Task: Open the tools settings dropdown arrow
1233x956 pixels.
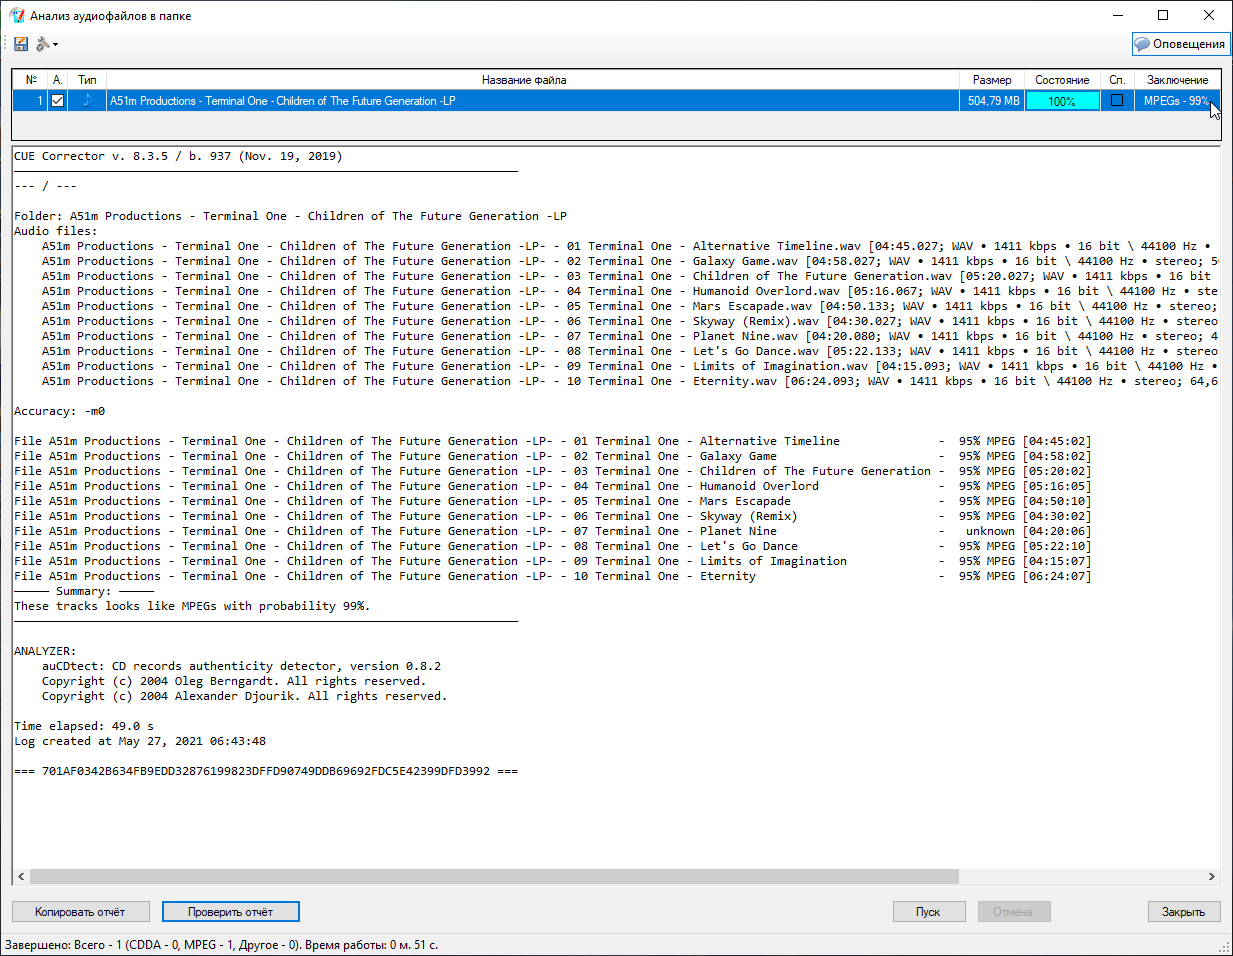Action: pos(55,44)
